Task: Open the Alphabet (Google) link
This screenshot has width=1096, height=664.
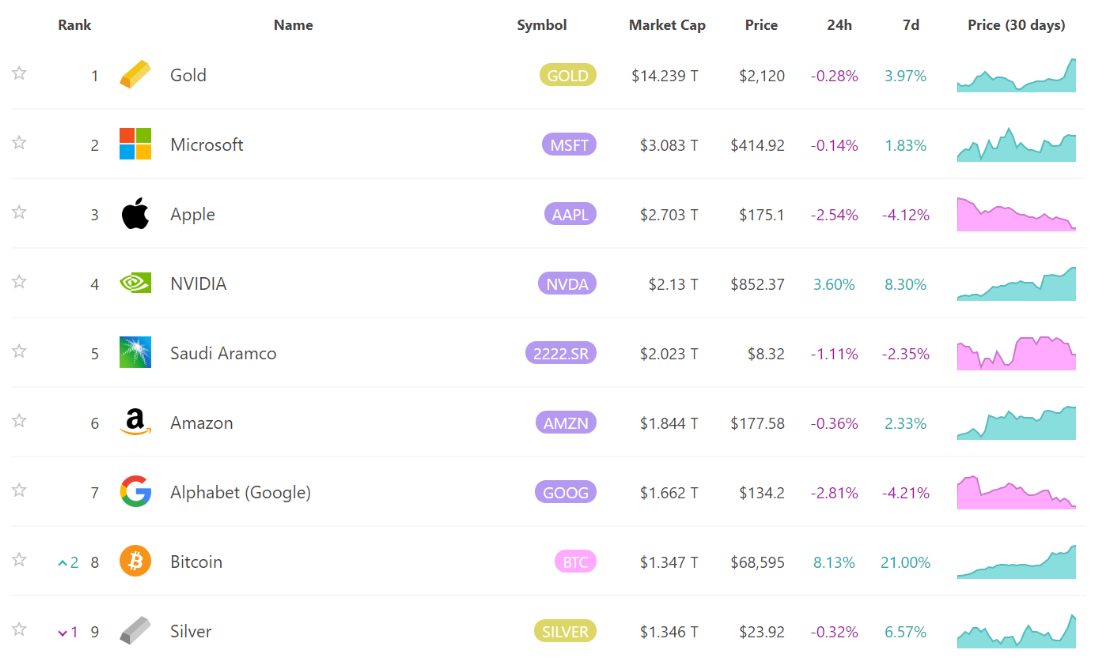Action: (240, 493)
